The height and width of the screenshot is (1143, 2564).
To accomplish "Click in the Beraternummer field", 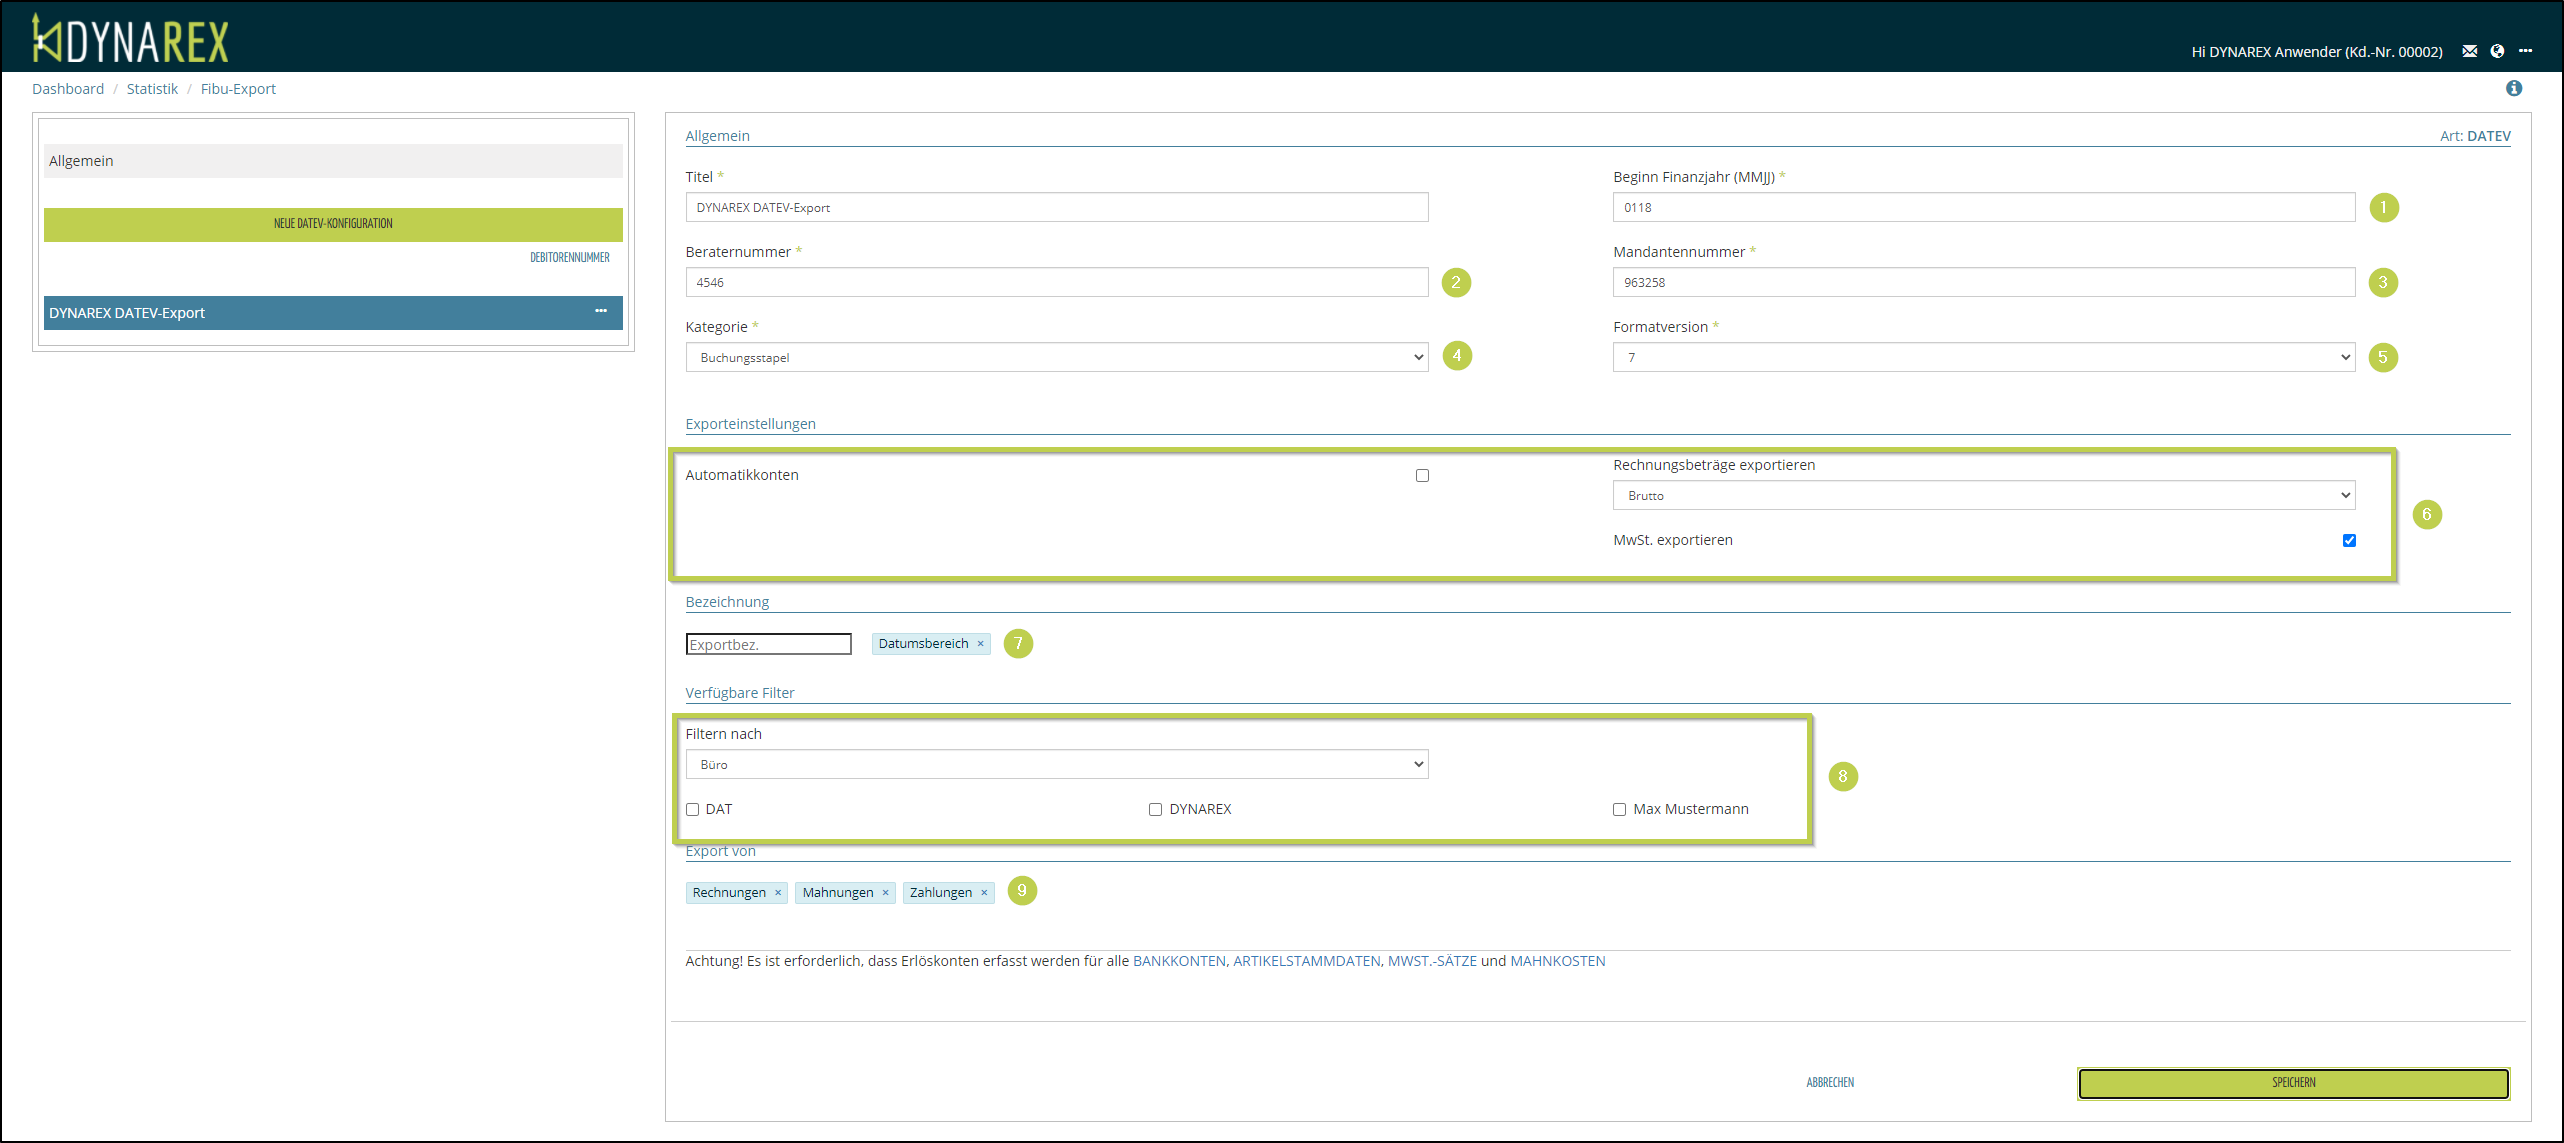I will [x=1056, y=282].
